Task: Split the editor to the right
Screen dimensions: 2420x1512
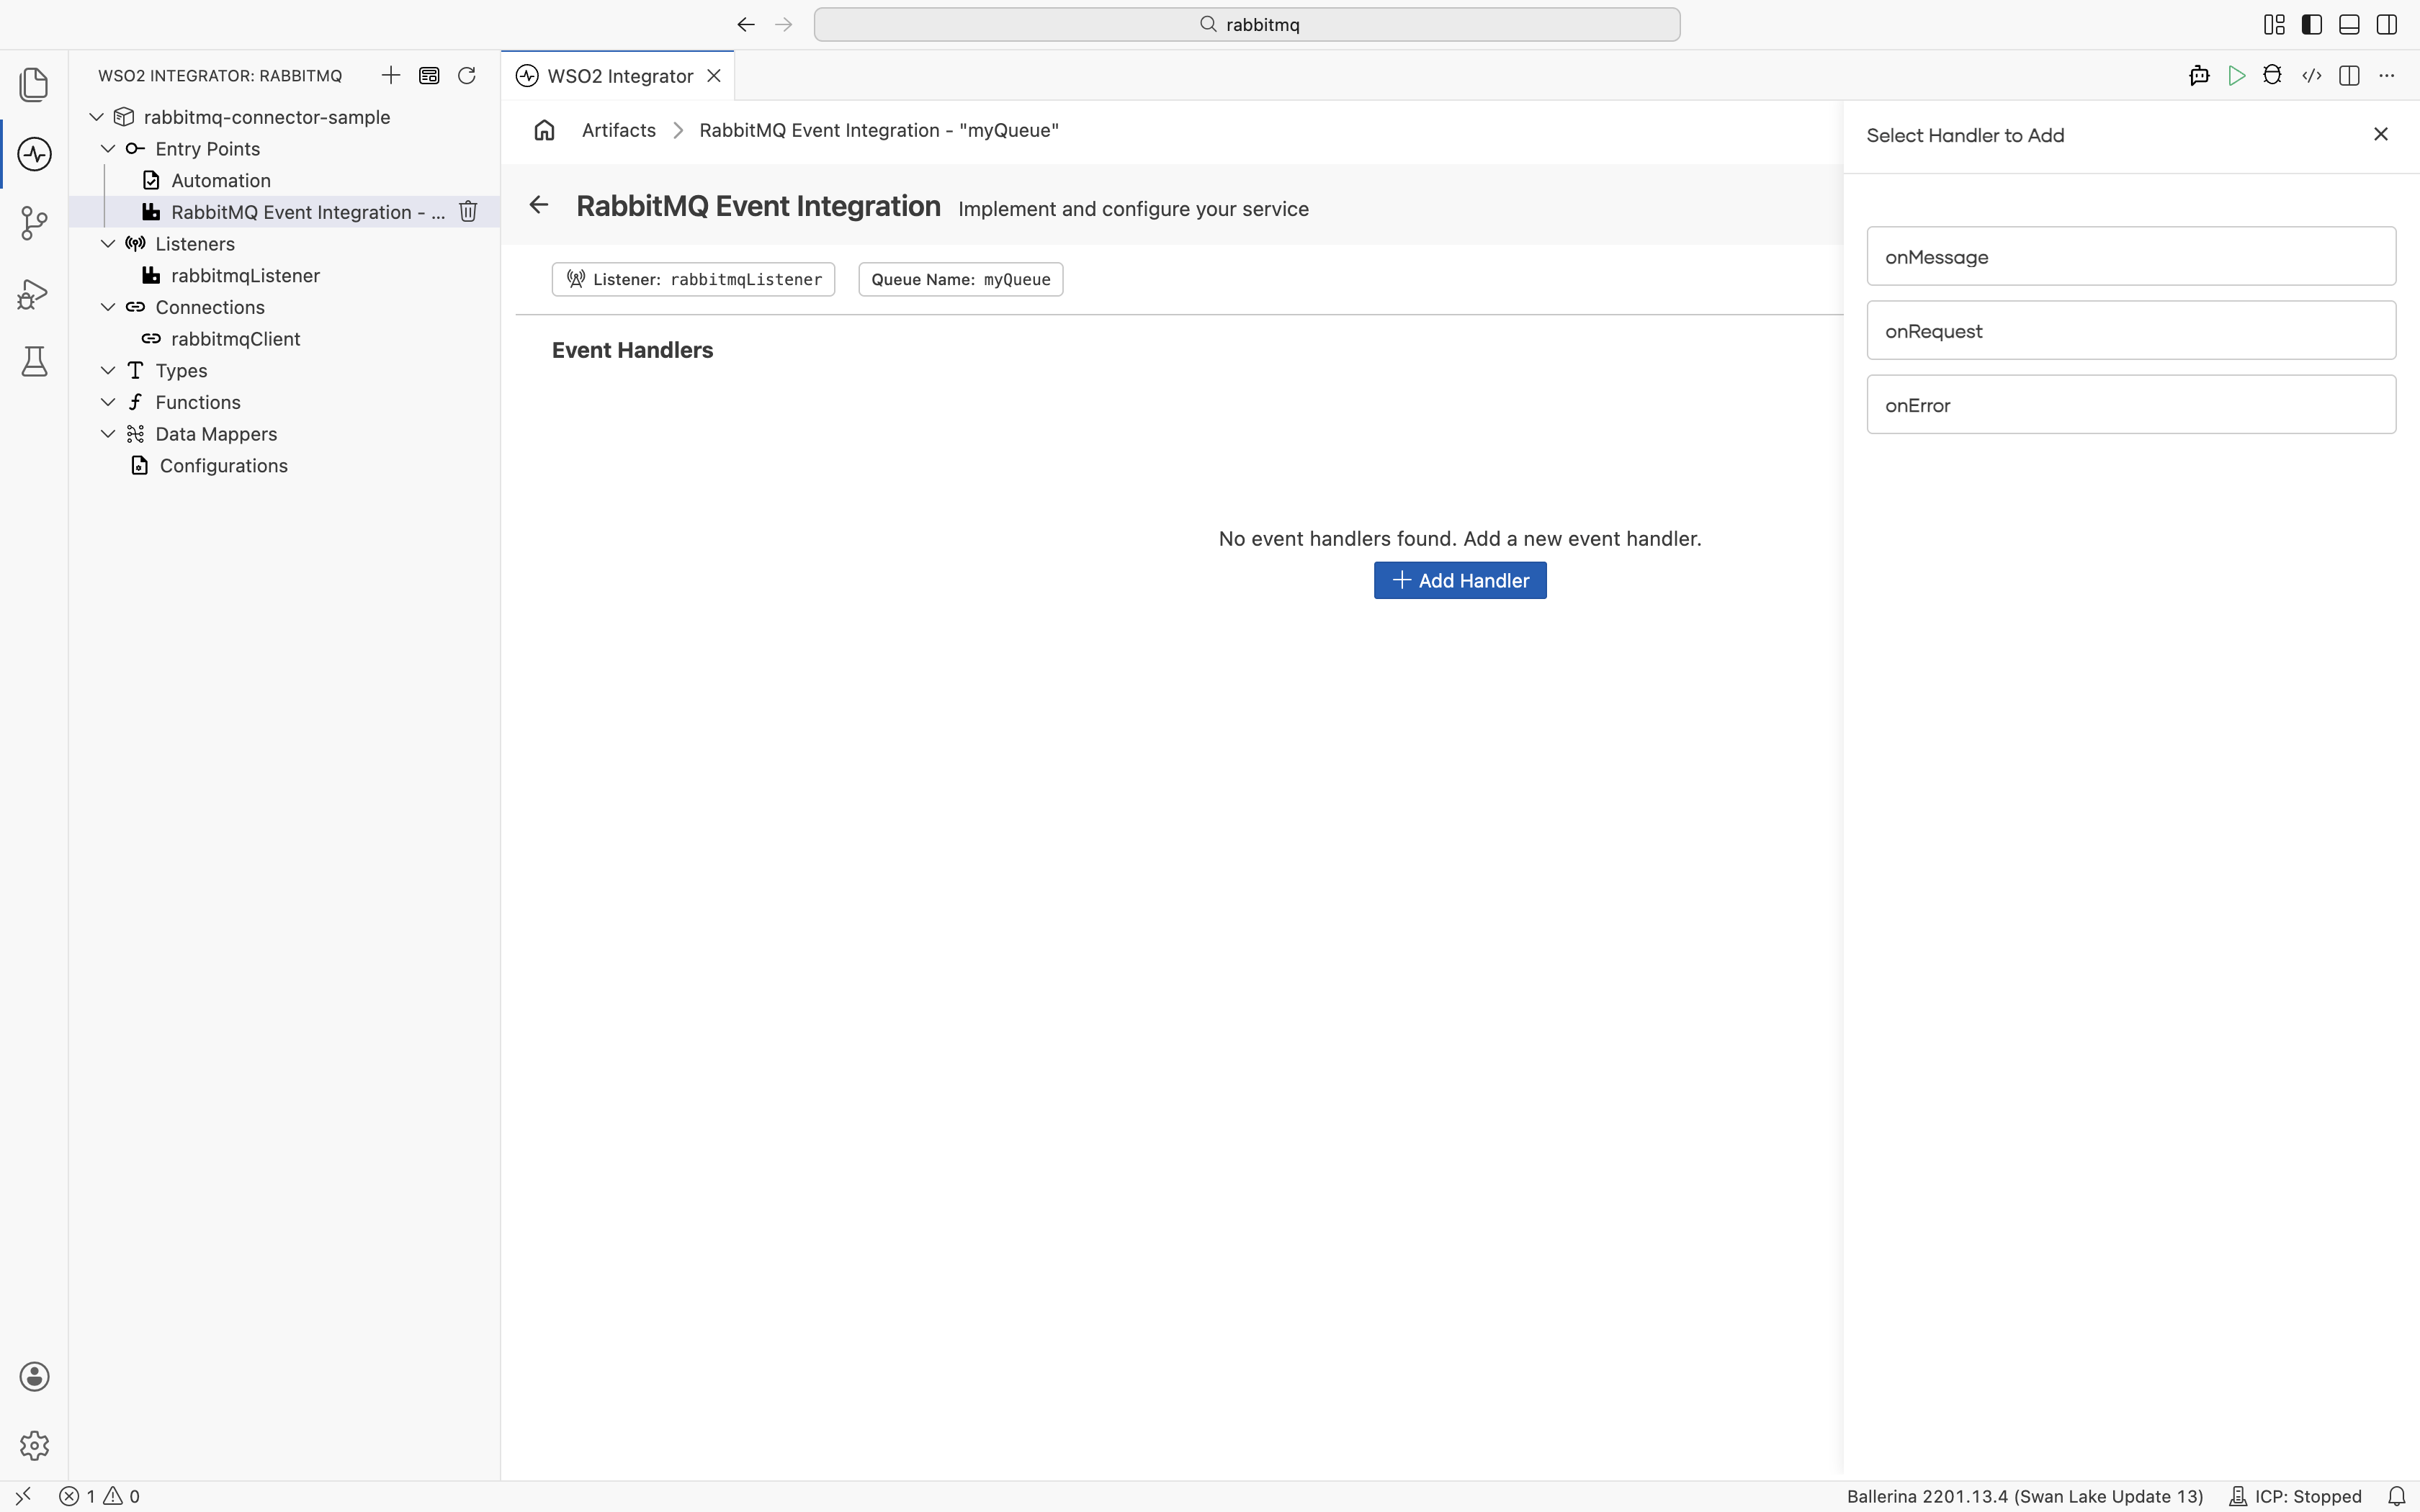Action: pyautogui.click(x=2349, y=75)
